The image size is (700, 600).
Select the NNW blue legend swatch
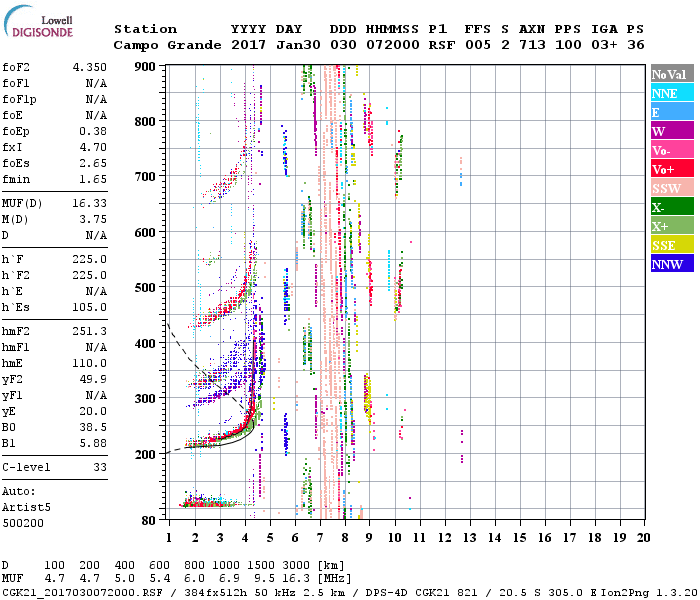(x=671, y=264)
